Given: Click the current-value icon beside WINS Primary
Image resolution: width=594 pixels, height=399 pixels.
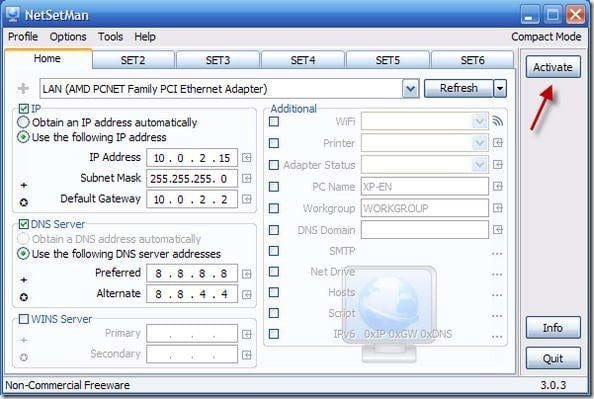Looking at the screenshot, I should coord(247,334).
